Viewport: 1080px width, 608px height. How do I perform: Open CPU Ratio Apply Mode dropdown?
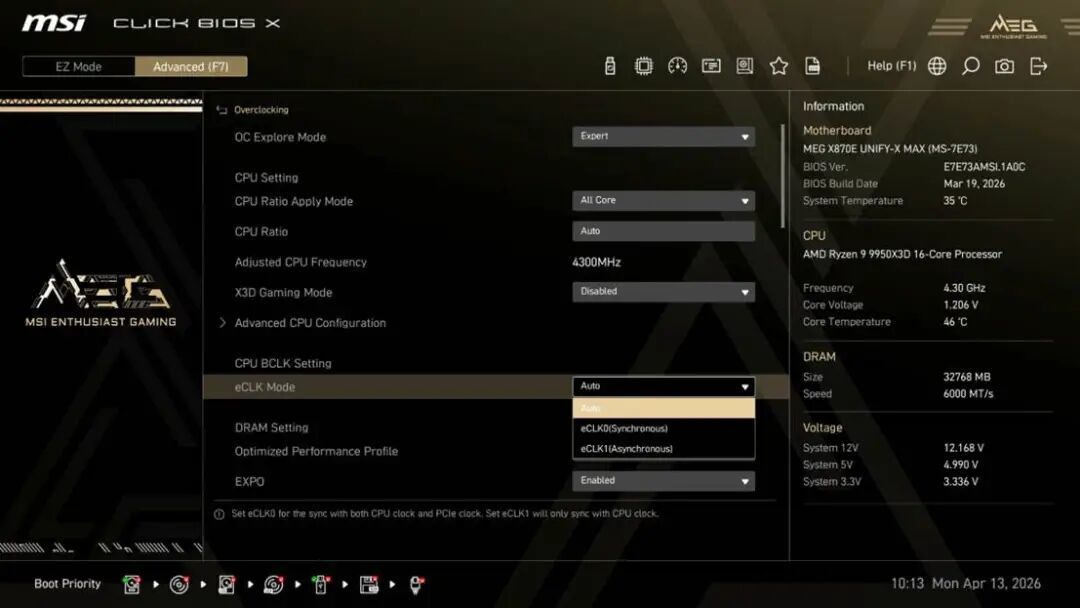click(x=663, y=200)
